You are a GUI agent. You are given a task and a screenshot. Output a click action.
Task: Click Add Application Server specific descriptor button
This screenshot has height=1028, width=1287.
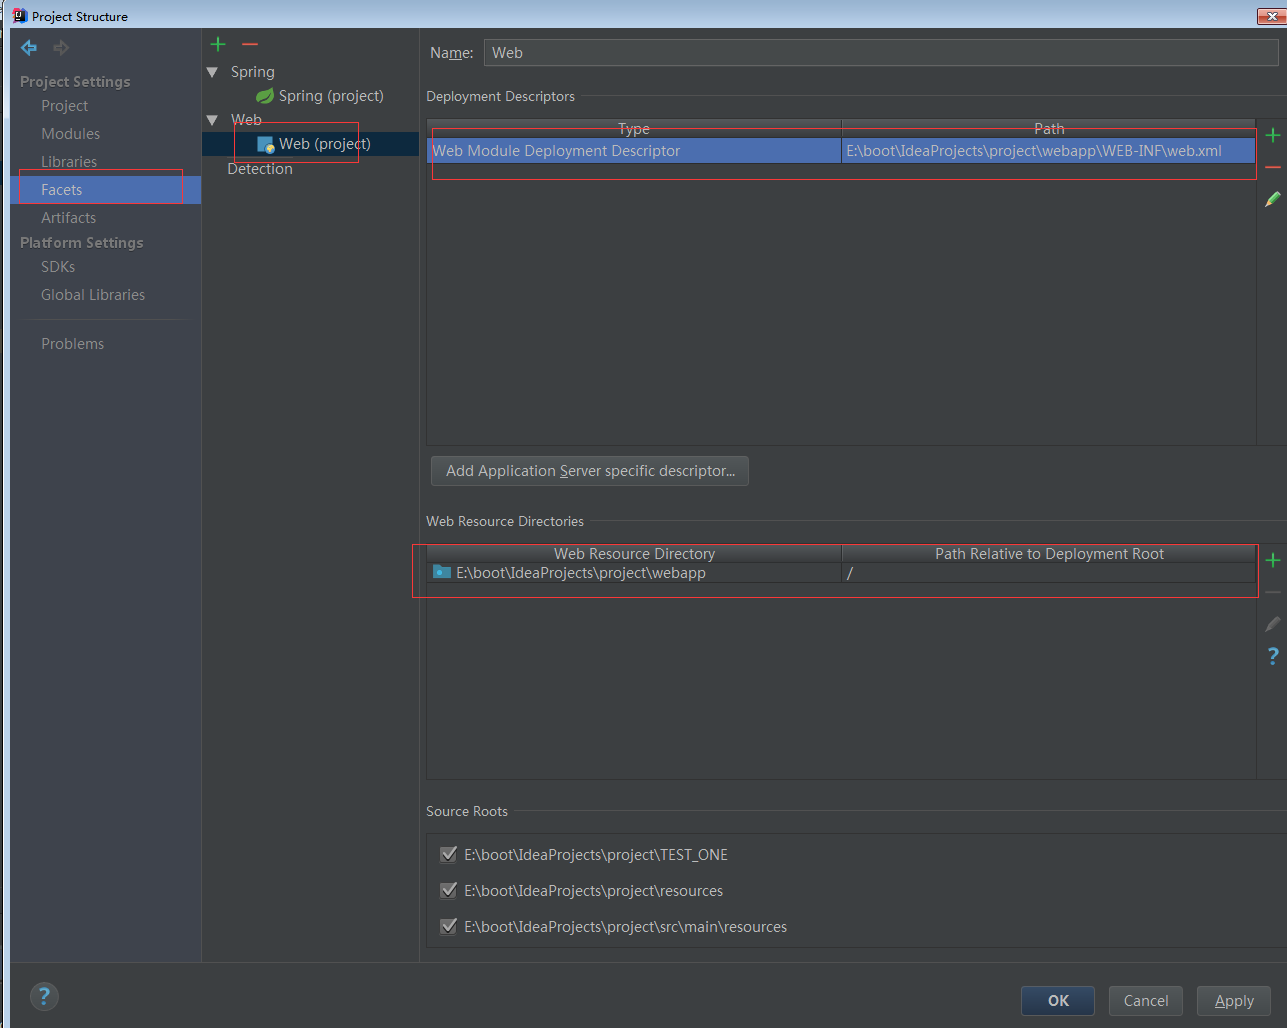590,471
